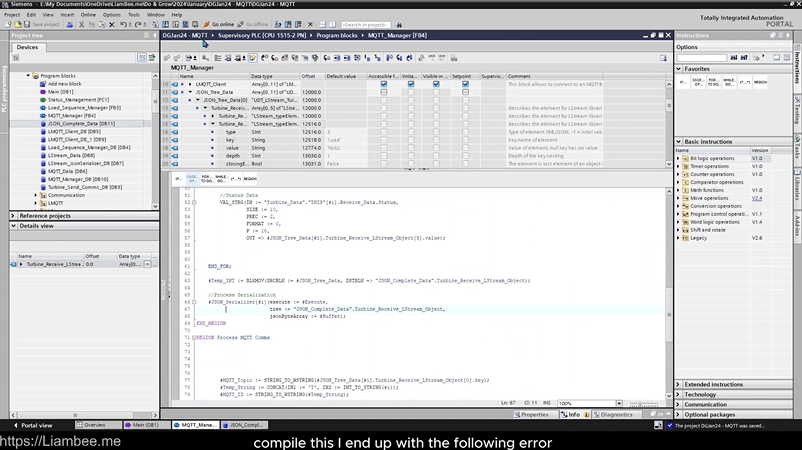Click the Save project toolbar icon
Viewport: 802px width, 450px height.
[27, 24]
